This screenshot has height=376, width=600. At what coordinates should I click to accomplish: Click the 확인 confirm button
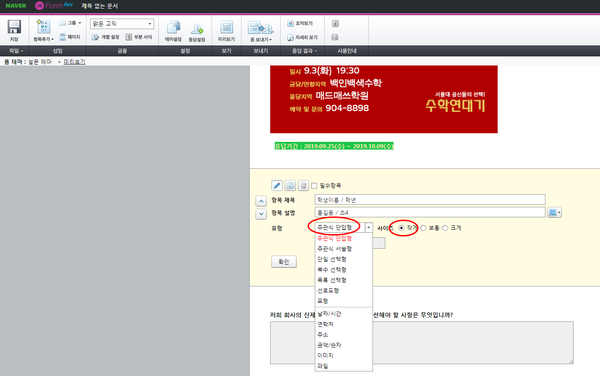[284, 262]
